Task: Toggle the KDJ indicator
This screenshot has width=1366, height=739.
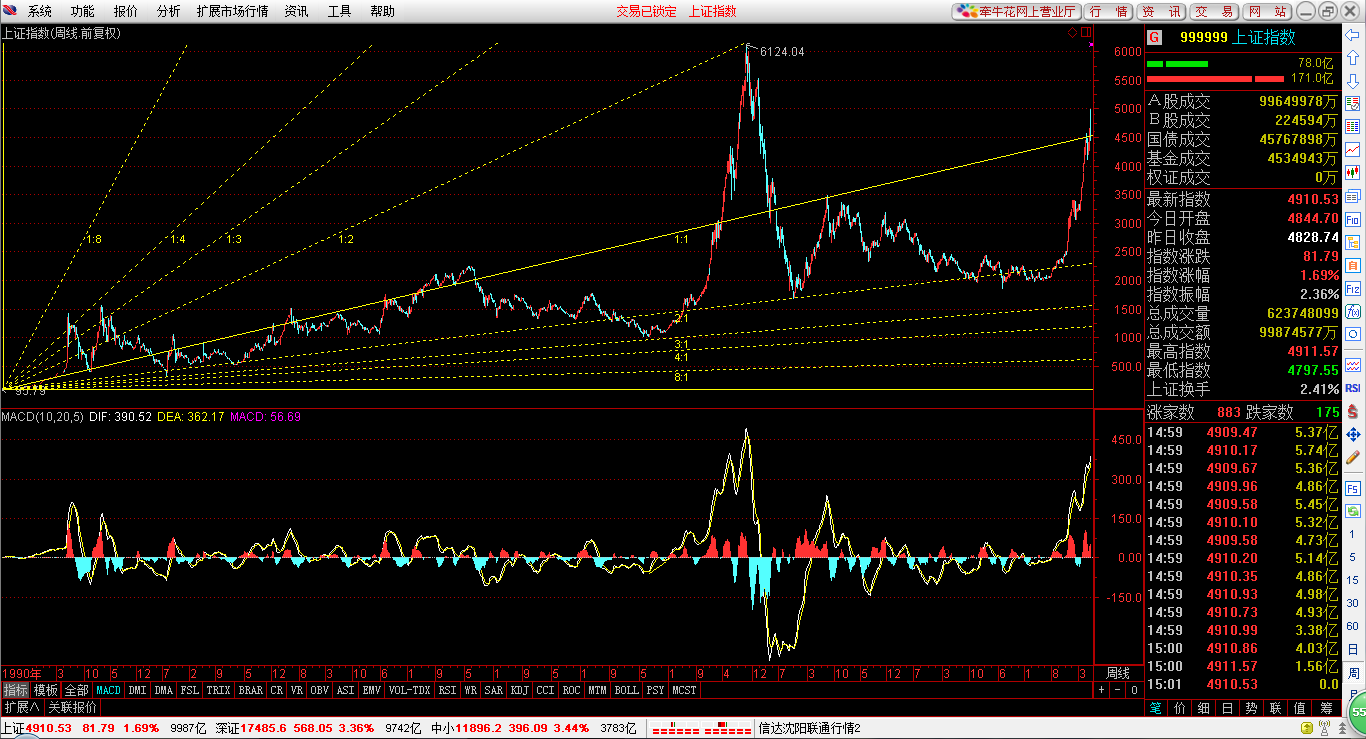Action: pos(519,690)
